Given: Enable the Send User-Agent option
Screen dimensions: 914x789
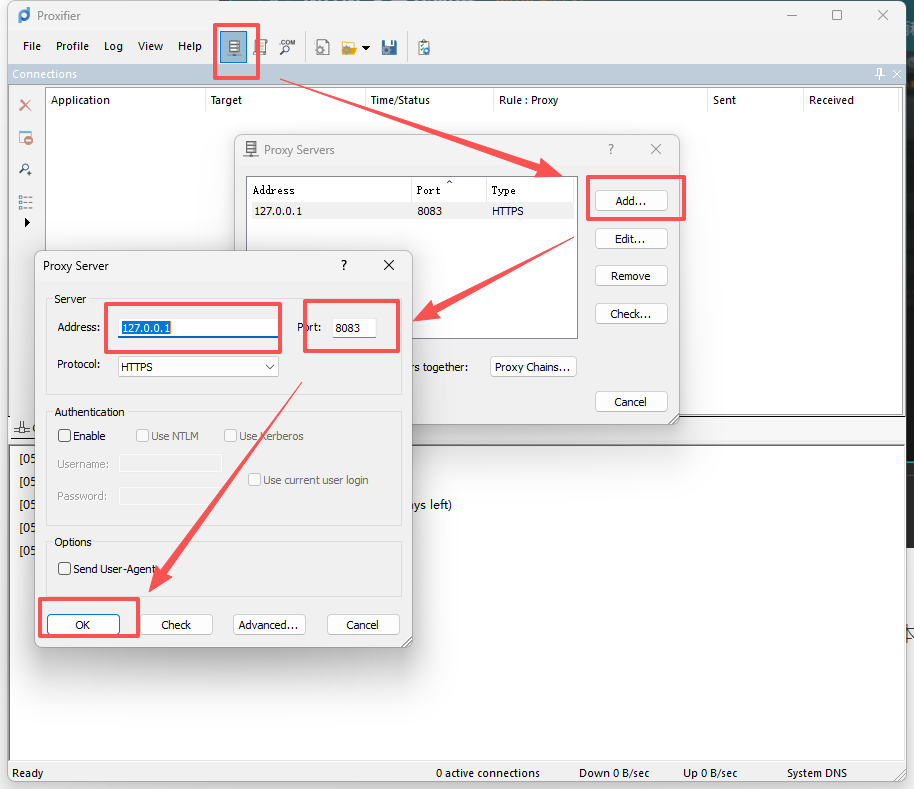Looking at the screenshot, I should [x=65, y=569].
